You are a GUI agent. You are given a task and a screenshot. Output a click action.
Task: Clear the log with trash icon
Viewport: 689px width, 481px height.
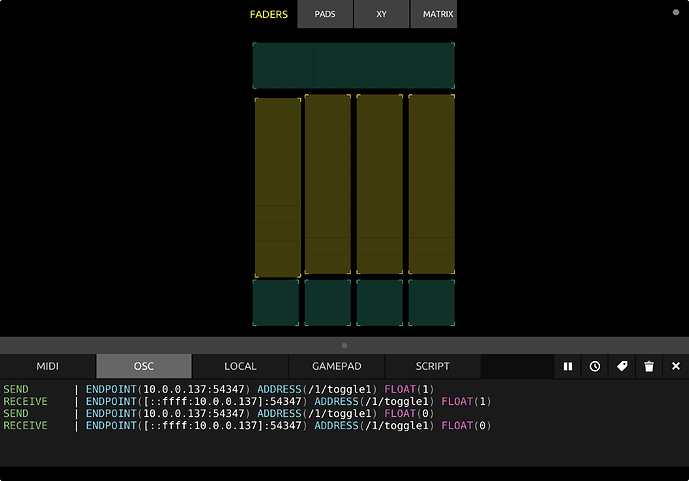(x=649, y=367)
